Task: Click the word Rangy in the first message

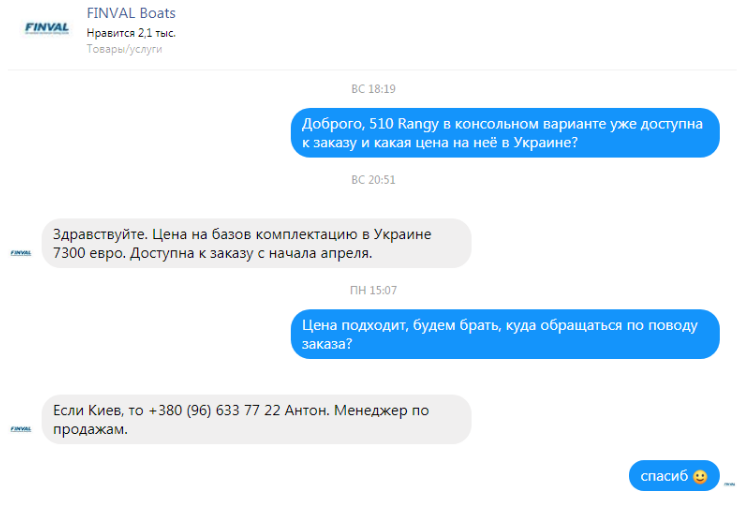Action: (418, 124)
